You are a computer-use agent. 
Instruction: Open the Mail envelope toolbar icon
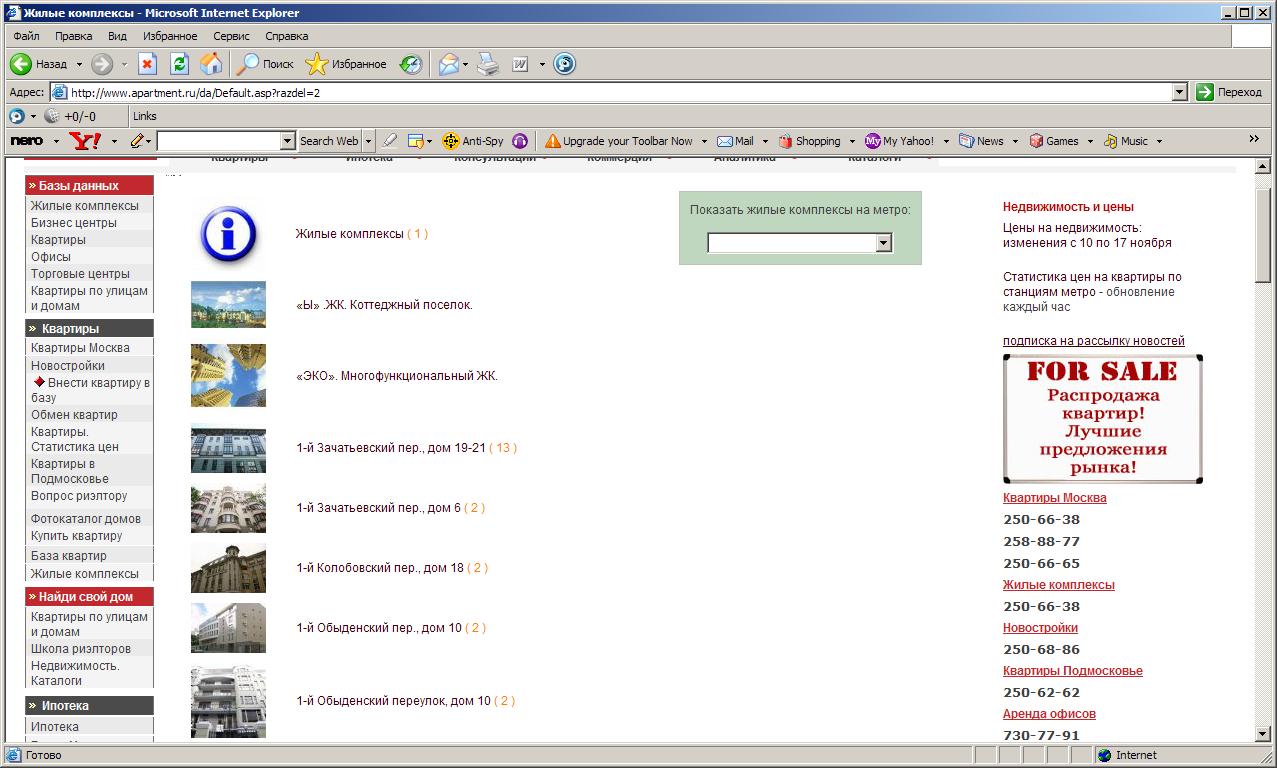[449, 64]
